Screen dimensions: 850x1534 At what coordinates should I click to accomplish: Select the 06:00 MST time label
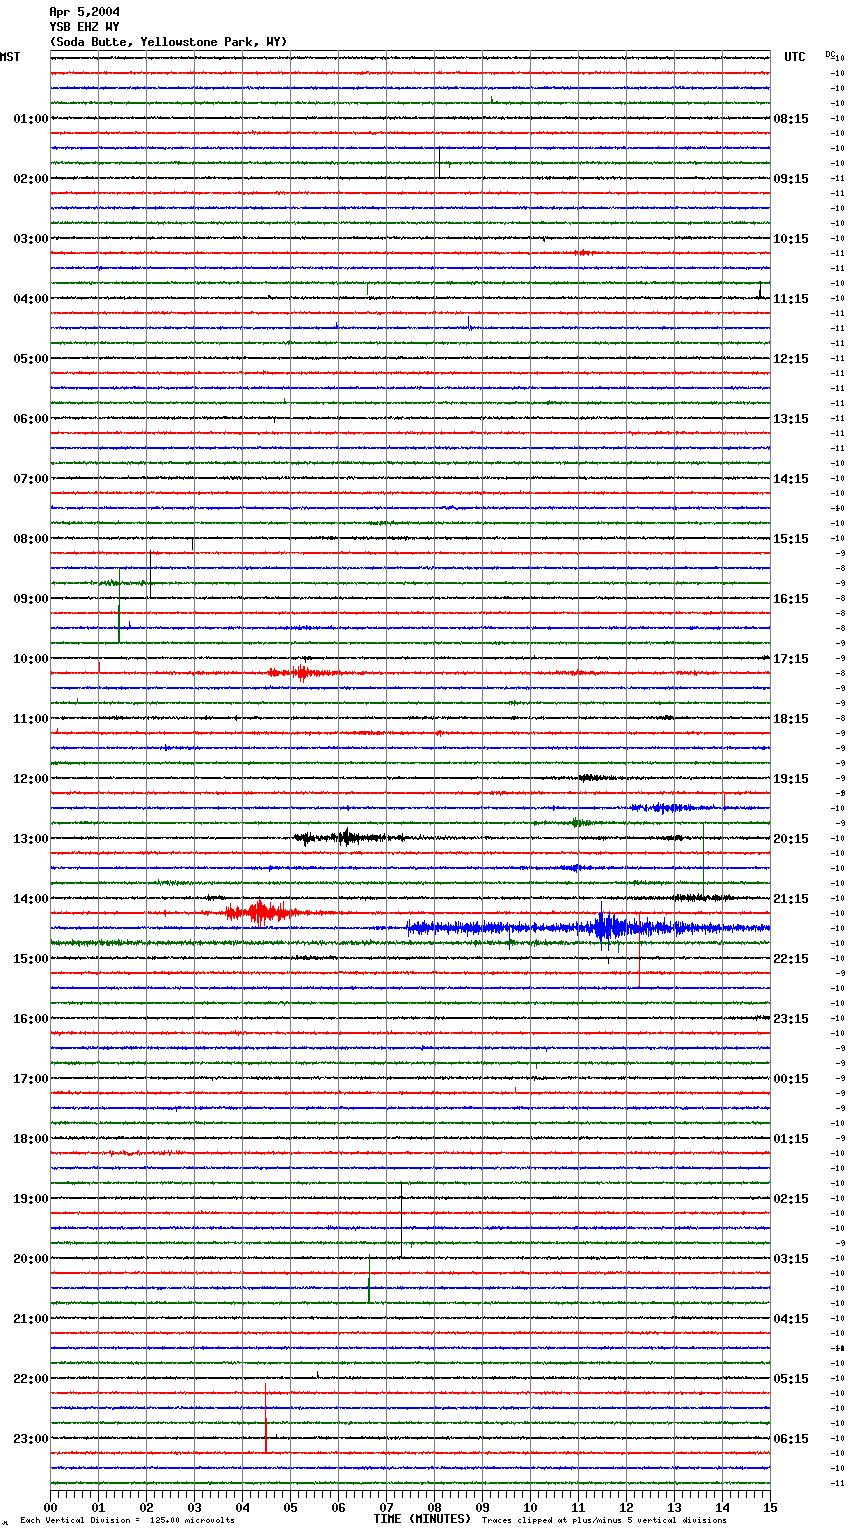(30, 419)
